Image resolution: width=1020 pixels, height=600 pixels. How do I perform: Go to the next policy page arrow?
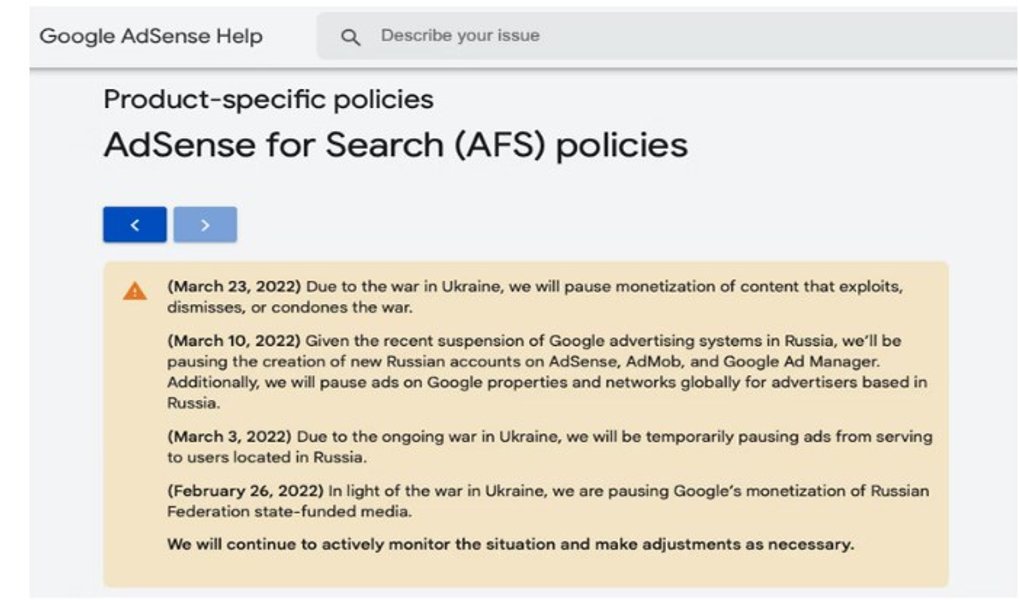pyautogui.click(x=205, y=225)
